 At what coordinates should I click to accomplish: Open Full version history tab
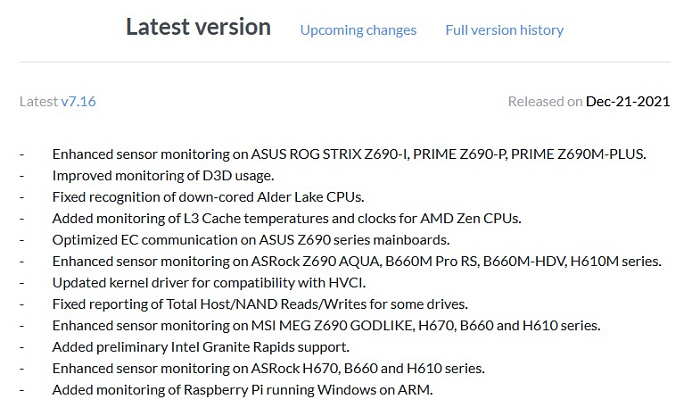[x=504, y=30]
